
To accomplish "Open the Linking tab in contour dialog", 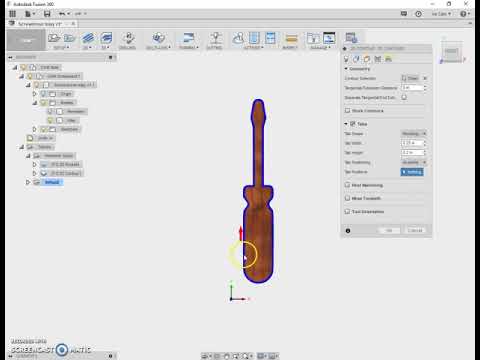I will tap(388, 59).
